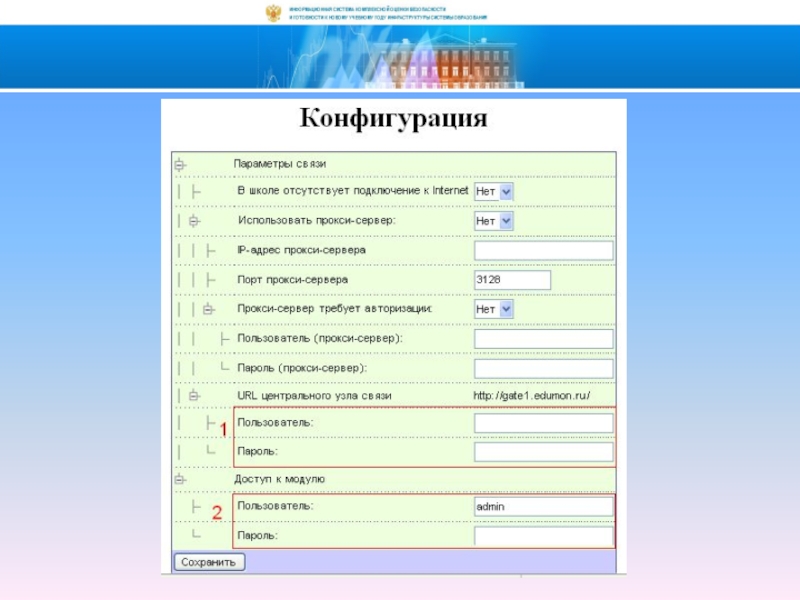Click the information system title text in header
The width and height of the screenshot is (800, 600).
388,13
